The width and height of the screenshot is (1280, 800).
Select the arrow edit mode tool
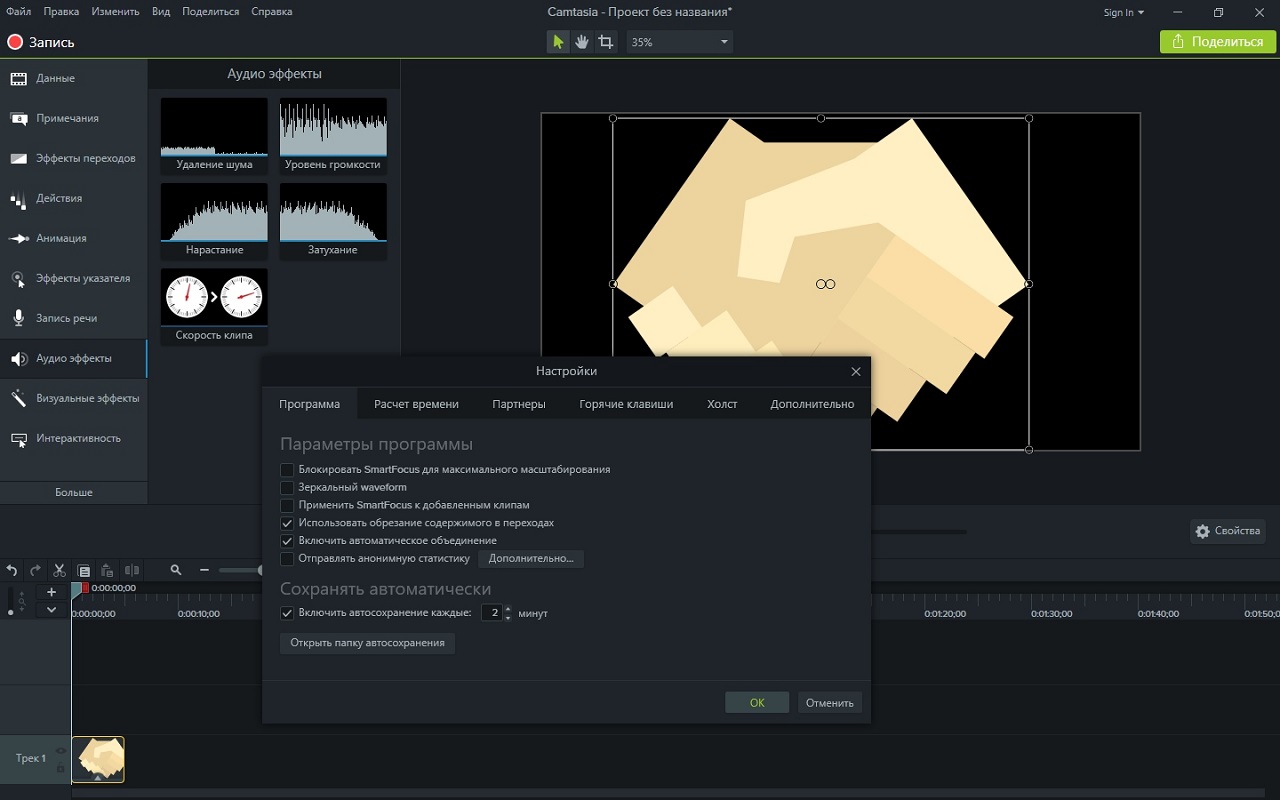[x=558, y=42]
